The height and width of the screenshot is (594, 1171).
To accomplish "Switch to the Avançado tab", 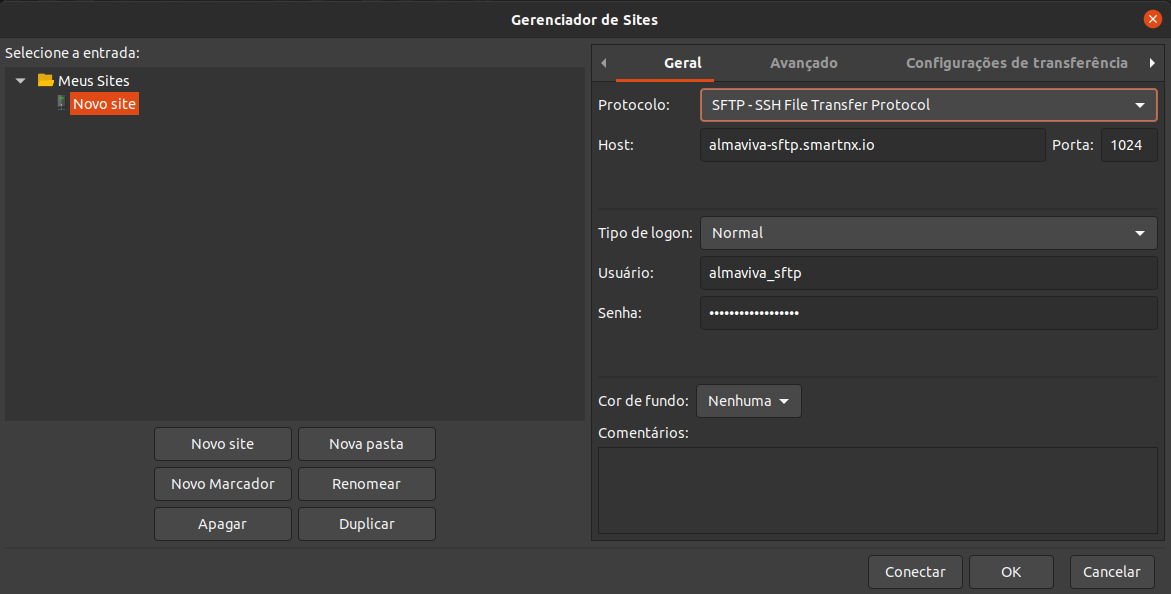I will (804, 63).
